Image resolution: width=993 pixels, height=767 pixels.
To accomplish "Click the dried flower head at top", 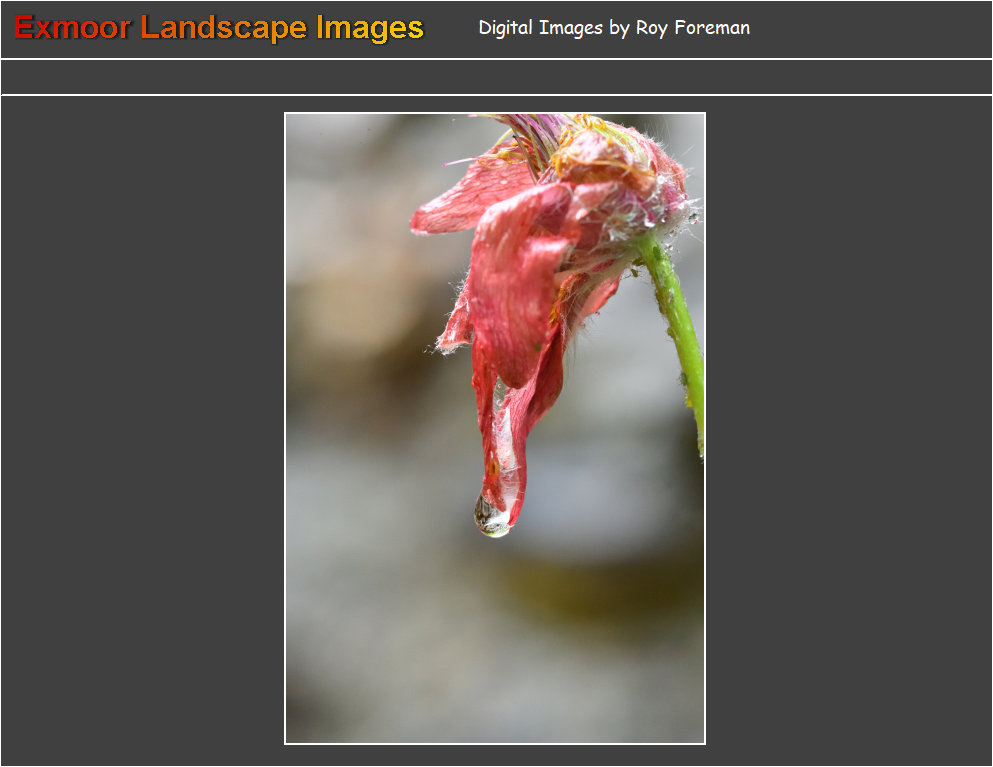I will tap(600, 155).
